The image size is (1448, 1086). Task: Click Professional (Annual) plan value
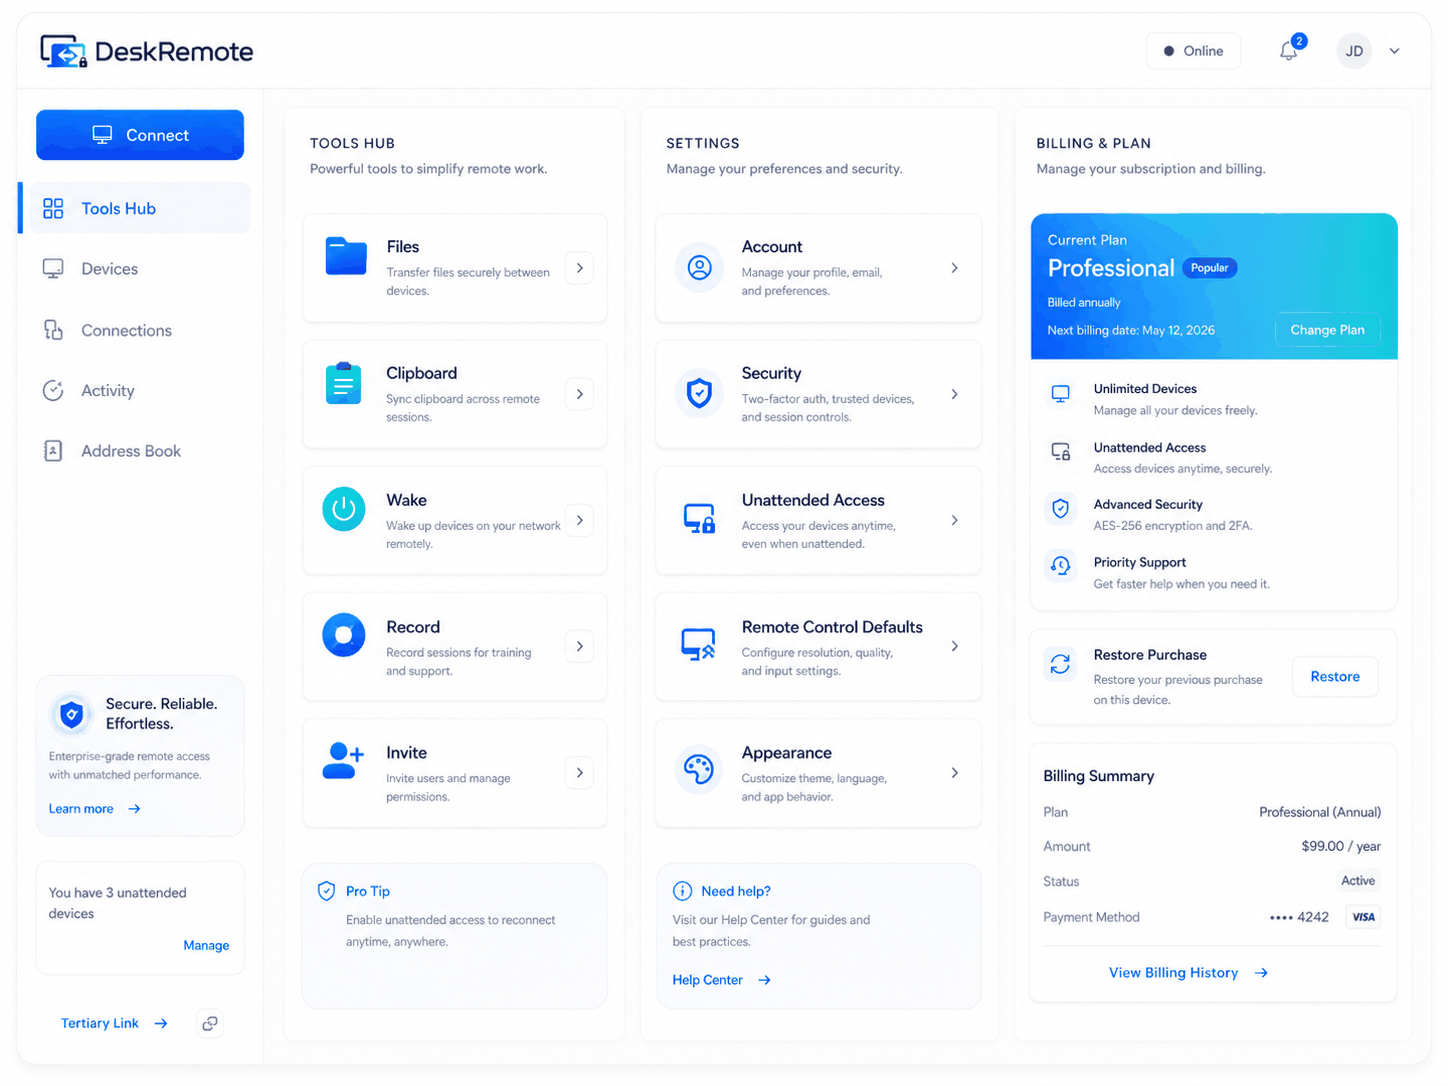[1320, 812]
